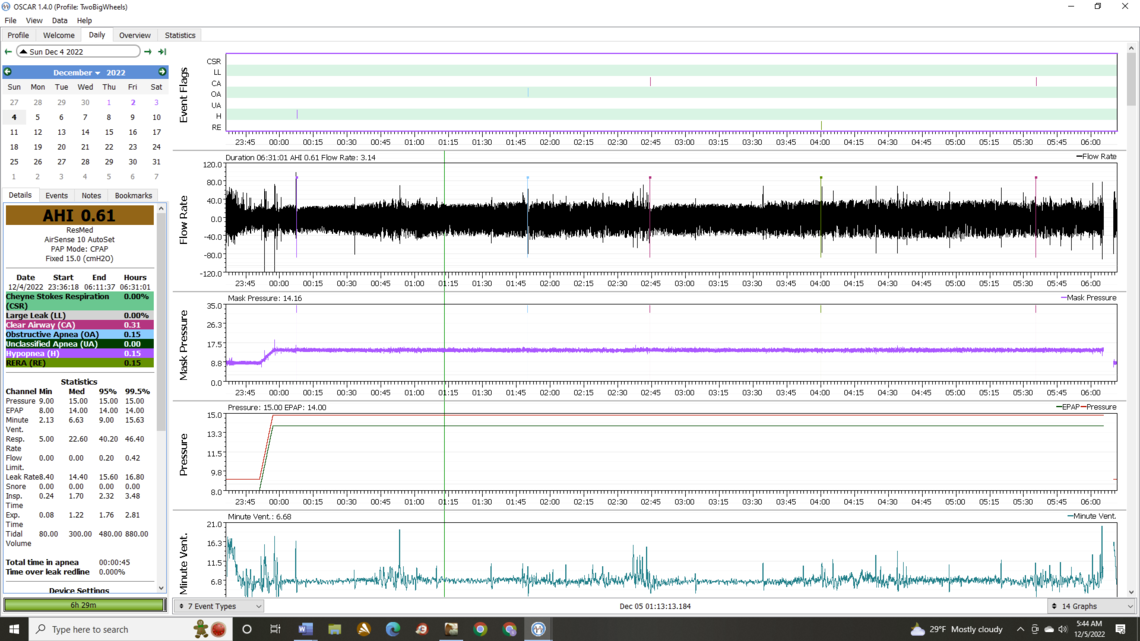This screenshot has height=641, width=1140.
Task: Click the Mask Pressure graph title
Action: 183,345
